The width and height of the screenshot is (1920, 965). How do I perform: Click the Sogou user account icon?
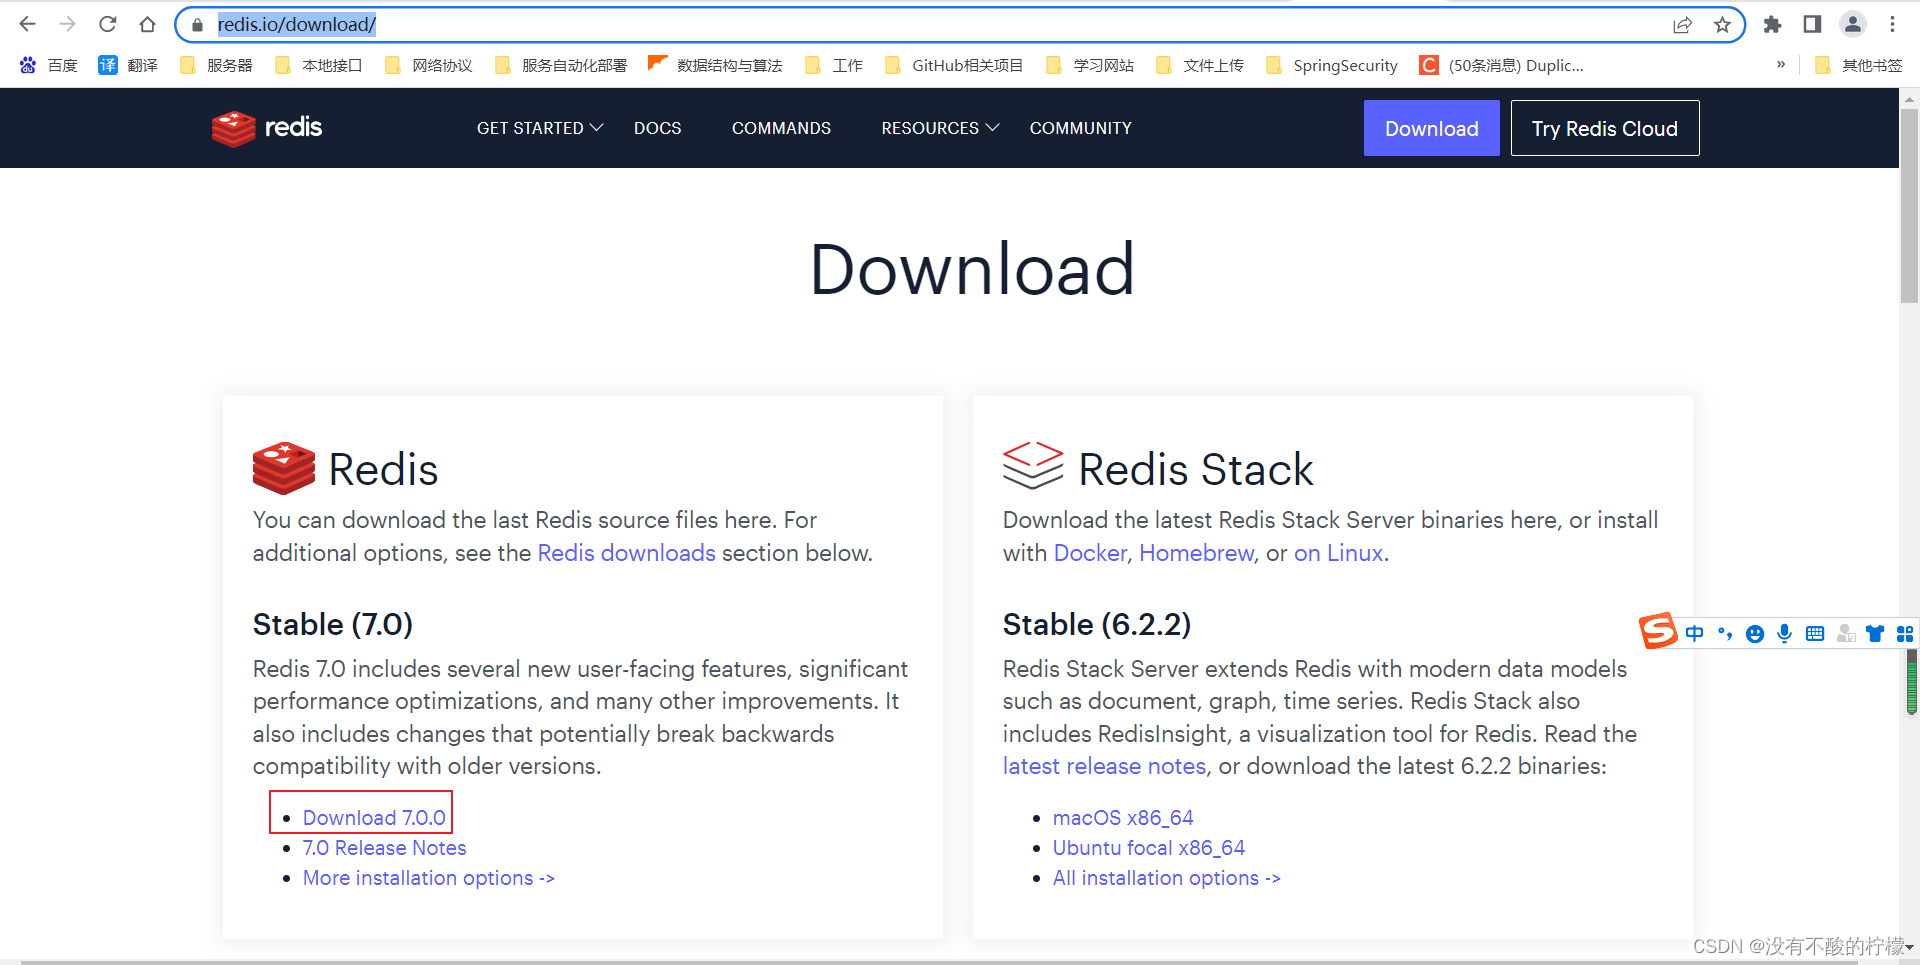1846,633
